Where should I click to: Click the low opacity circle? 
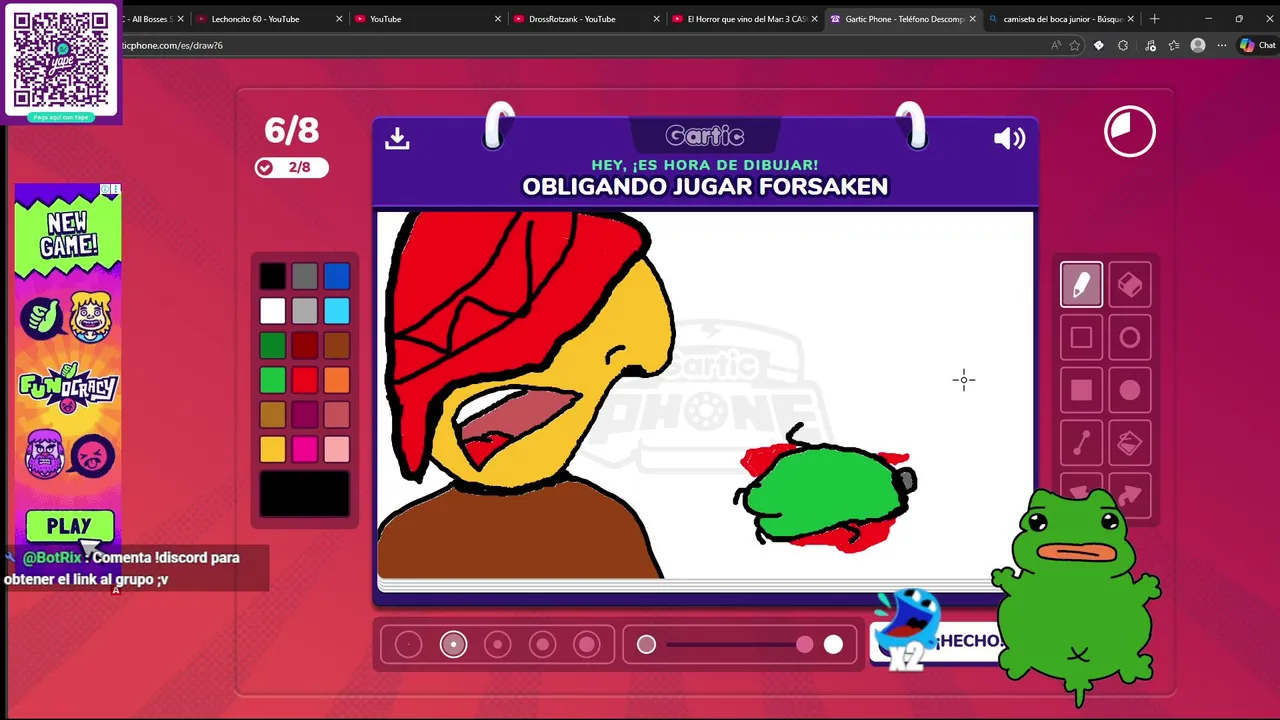(x=646, y=645)
